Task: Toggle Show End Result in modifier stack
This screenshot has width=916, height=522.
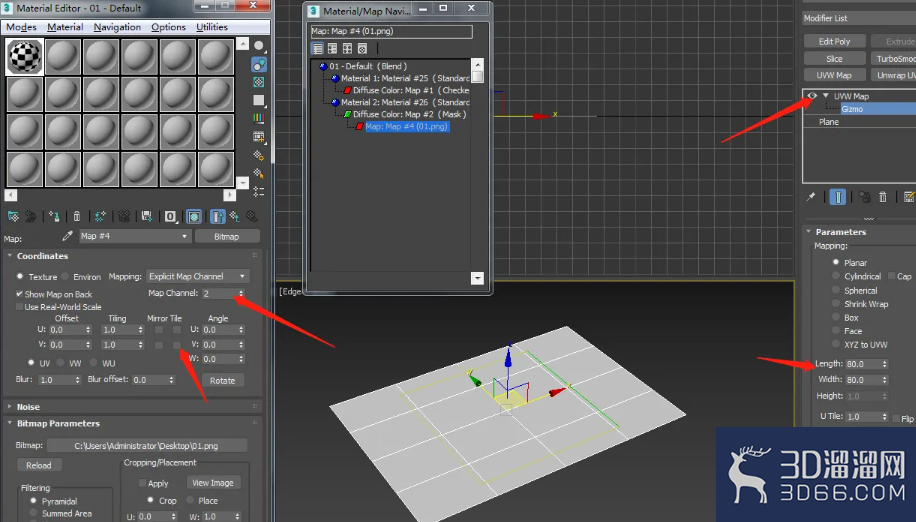Action: (x=838, y=197)
